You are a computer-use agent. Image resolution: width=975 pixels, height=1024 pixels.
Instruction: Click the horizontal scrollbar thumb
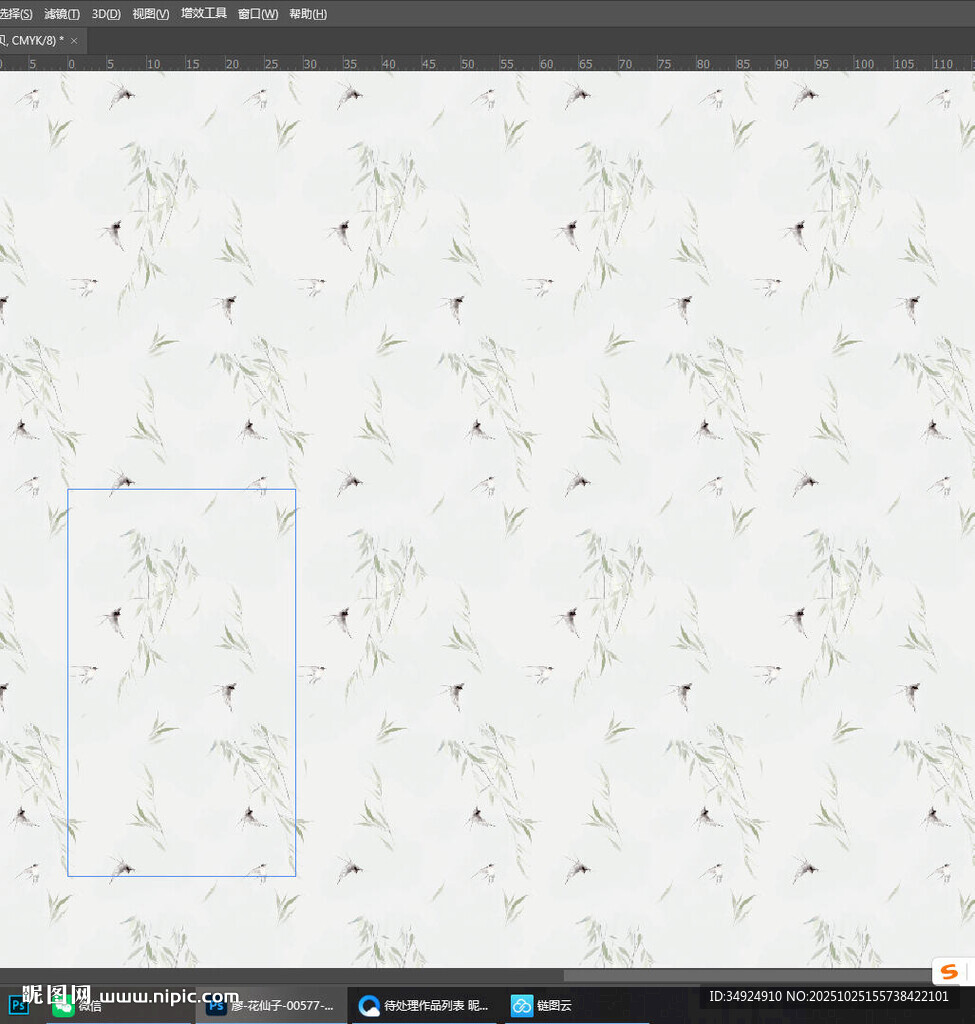pyautogui.click(x=750, y=975)
